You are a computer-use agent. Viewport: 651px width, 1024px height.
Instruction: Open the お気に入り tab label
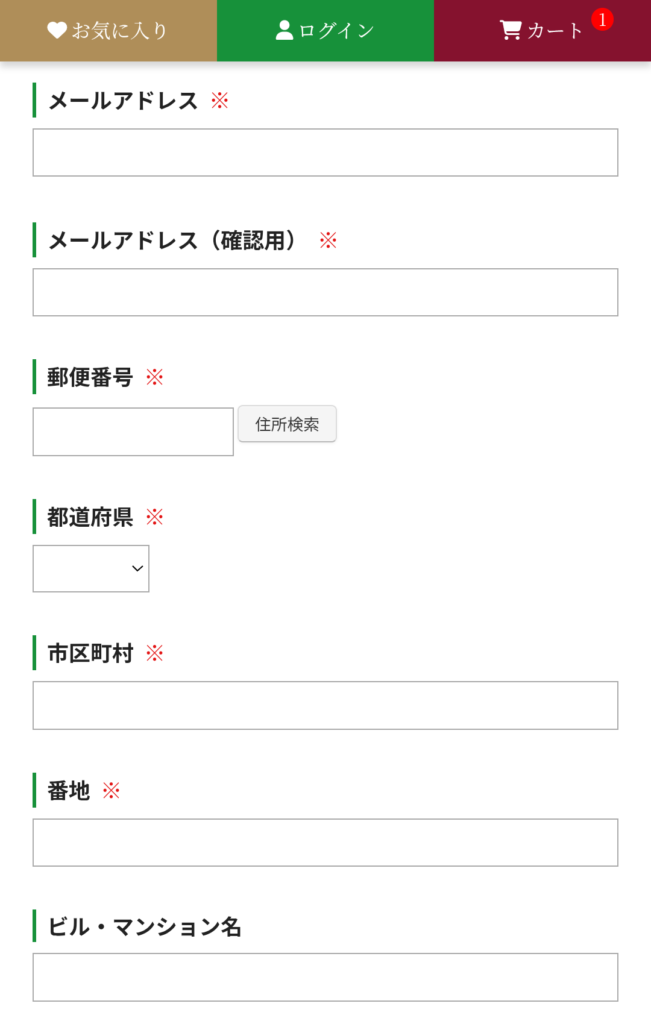pyautogui.click(x=120, y=31)
